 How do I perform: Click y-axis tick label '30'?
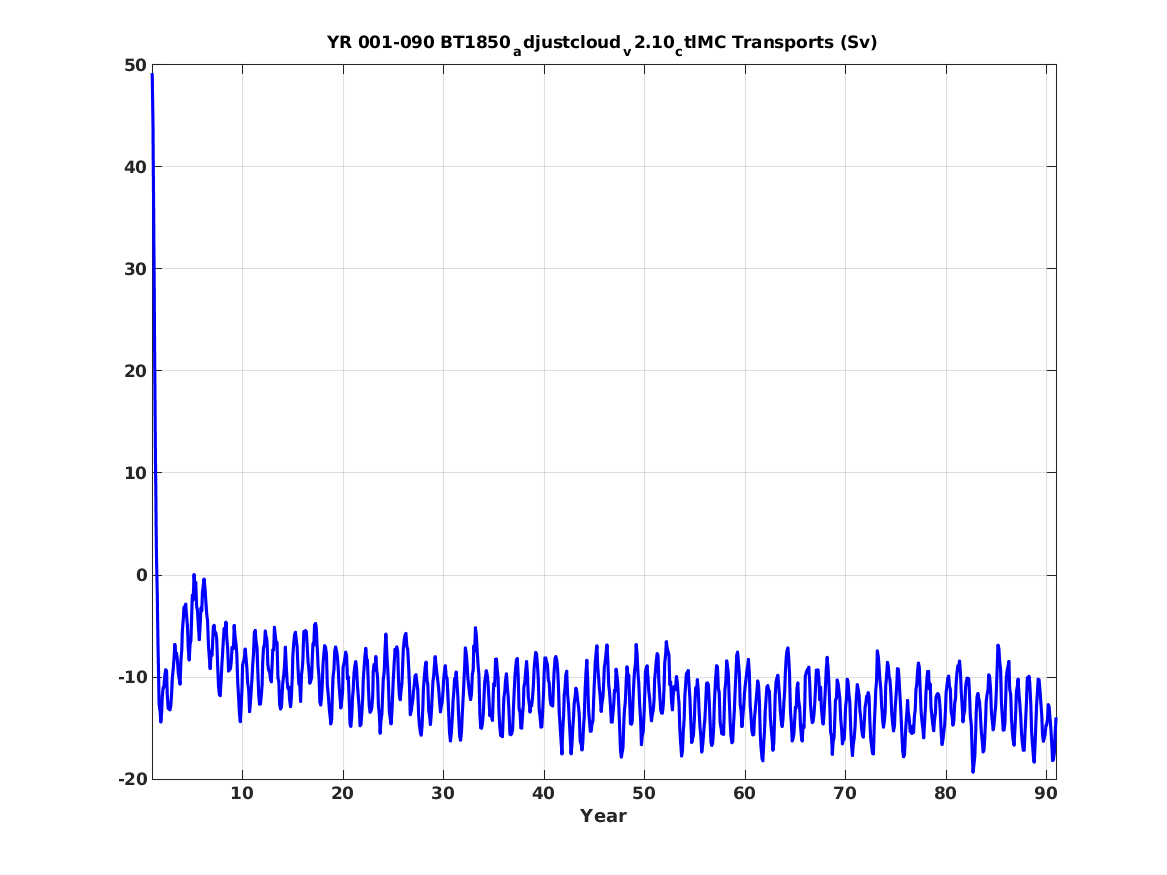135,269
